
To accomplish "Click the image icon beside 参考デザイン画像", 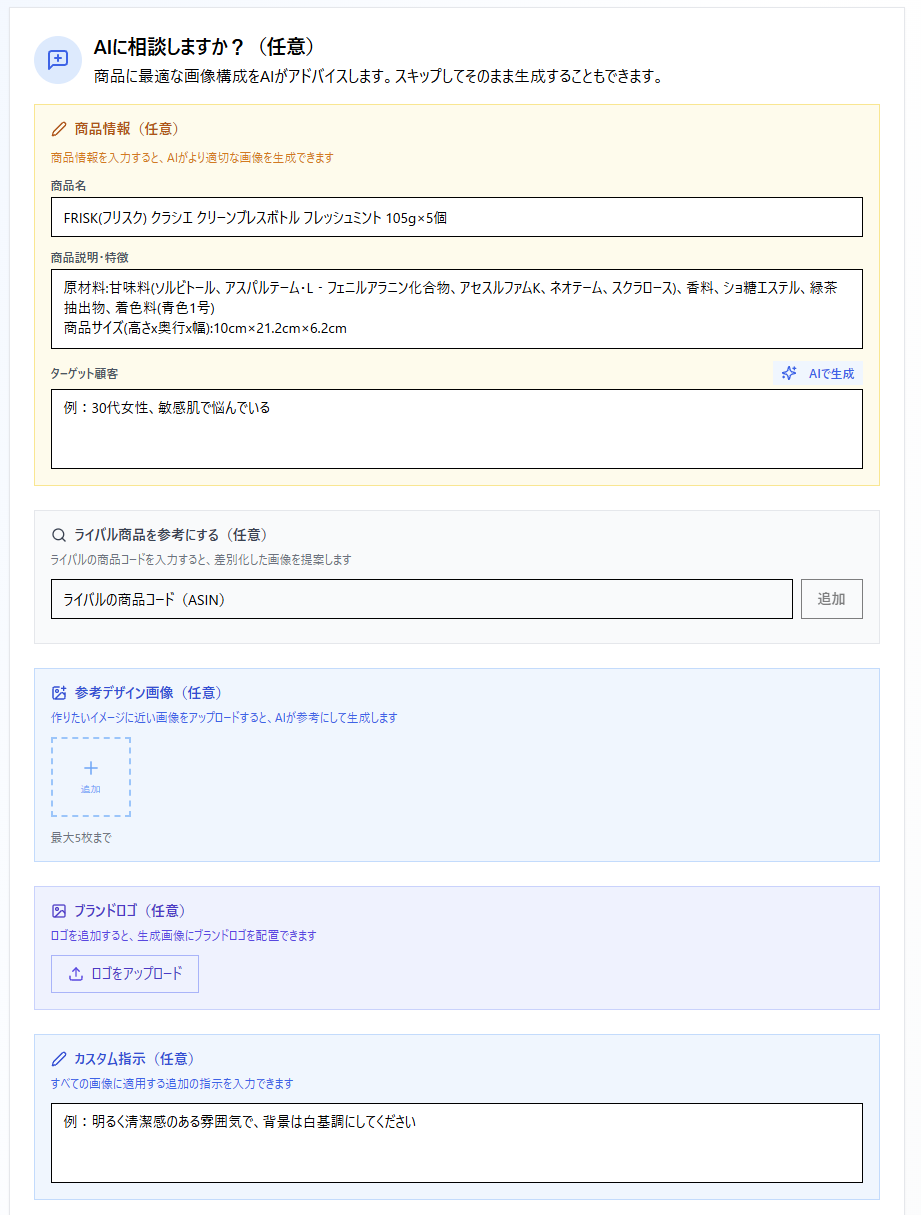I will [x=59, y=693].
